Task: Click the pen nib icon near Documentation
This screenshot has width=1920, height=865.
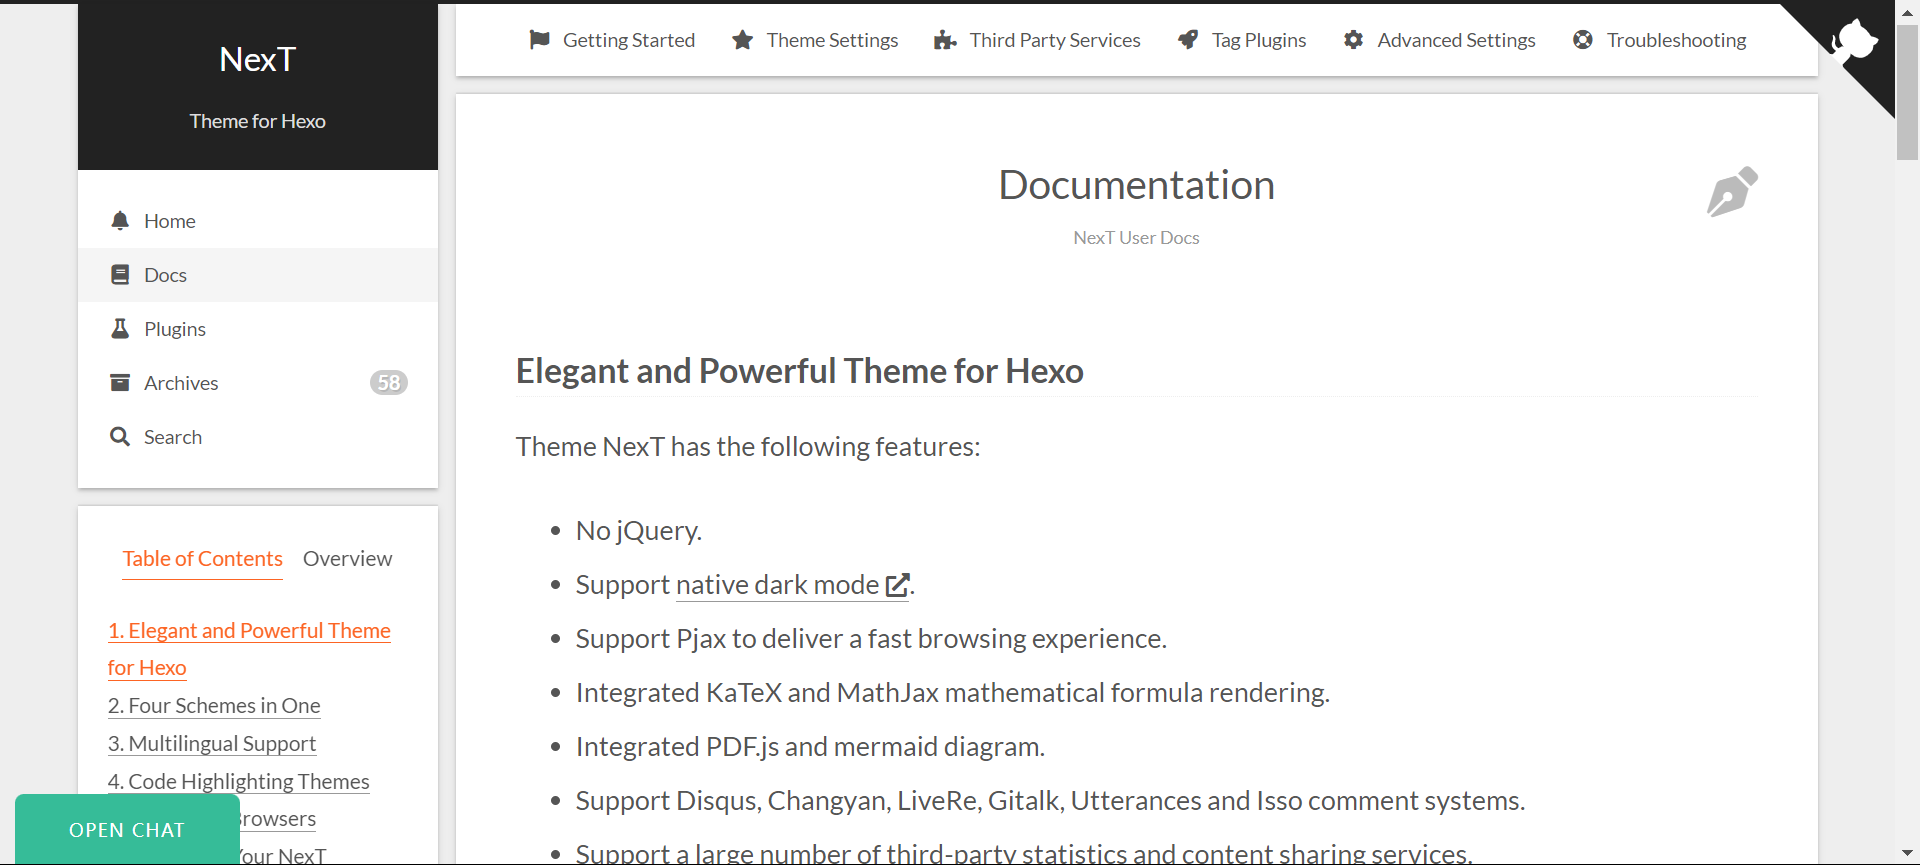Action: pyautogui.click(x=1731, y=191)
